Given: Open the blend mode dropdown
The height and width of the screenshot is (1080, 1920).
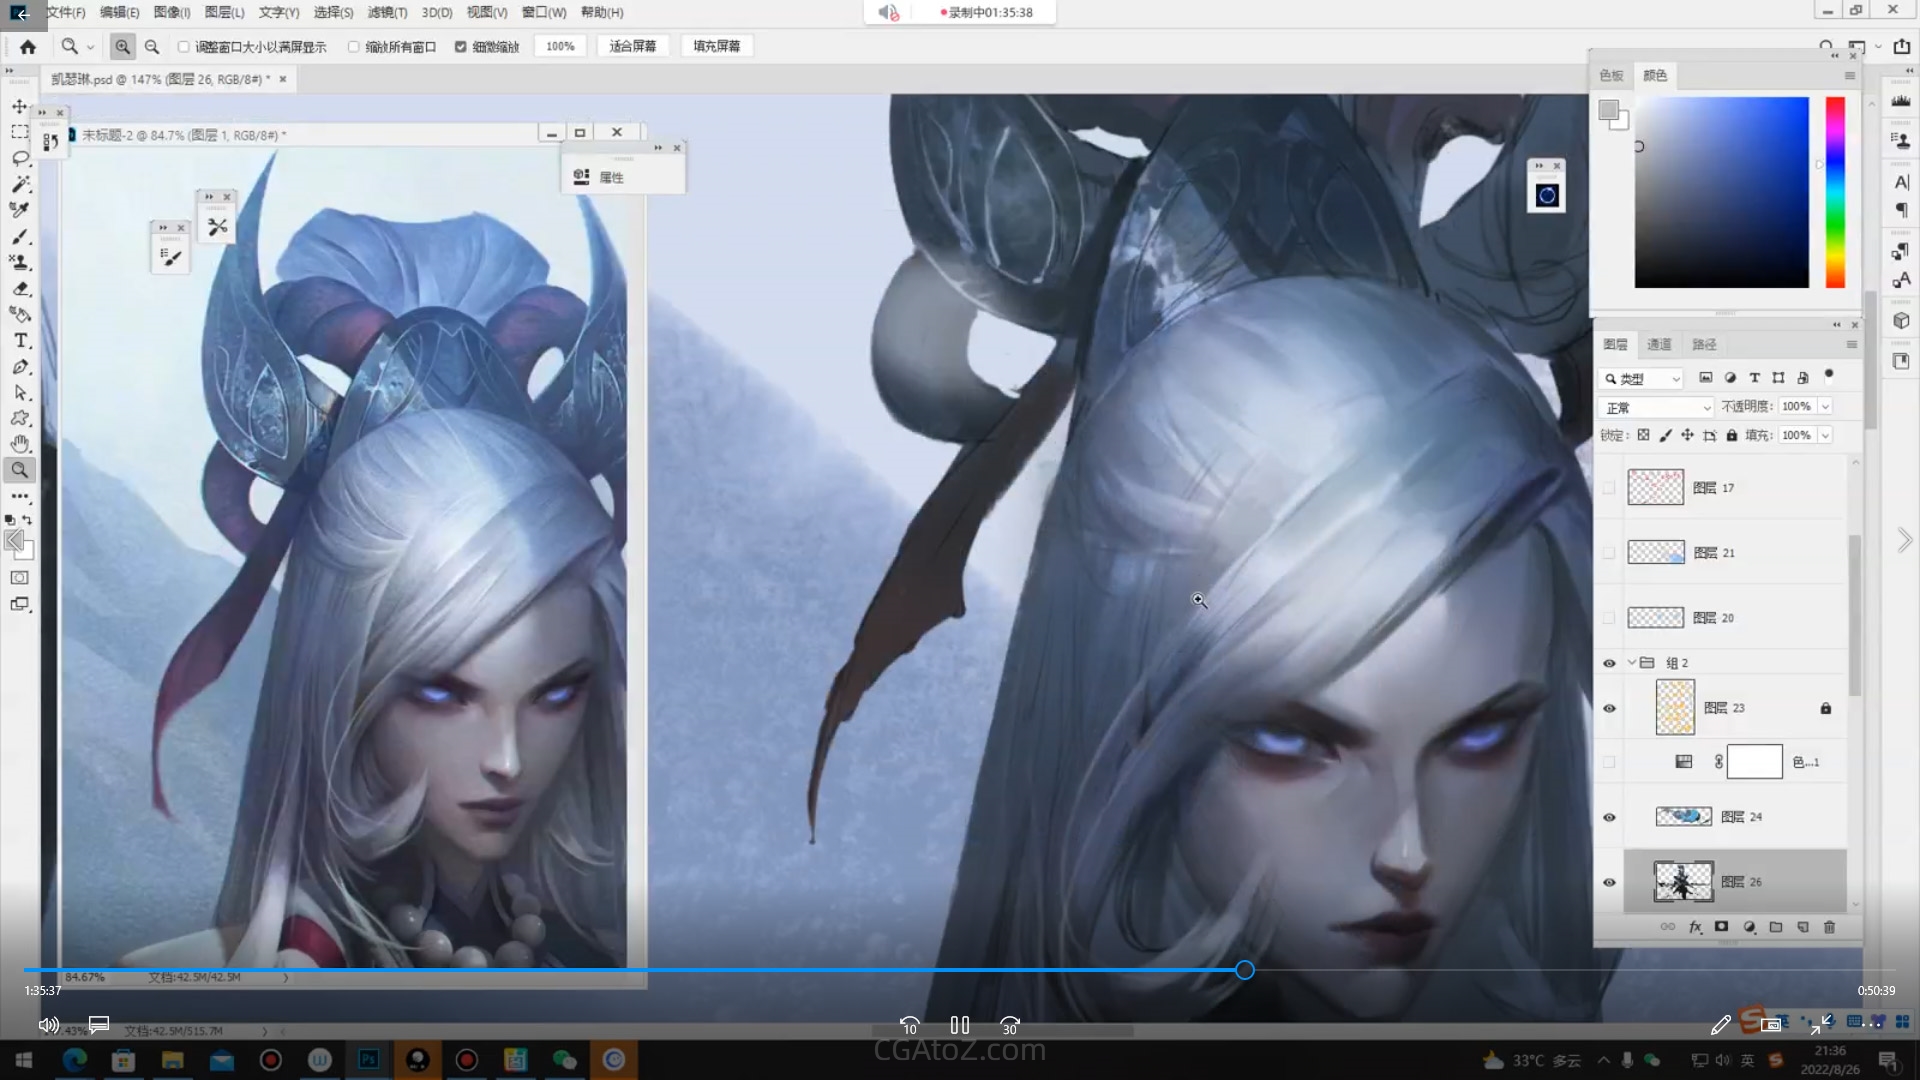Looking at the screenshot, I should (x=1657, y=407).
